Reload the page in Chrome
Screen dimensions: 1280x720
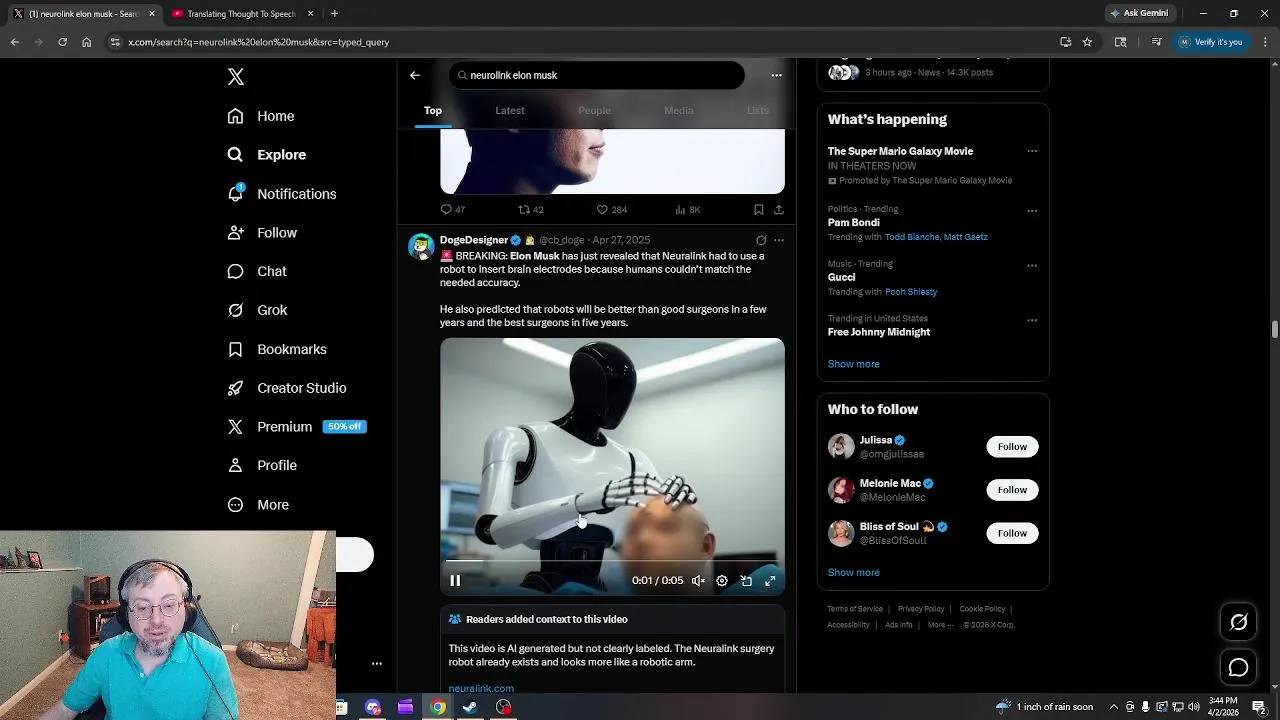click(x=62, y=42)
